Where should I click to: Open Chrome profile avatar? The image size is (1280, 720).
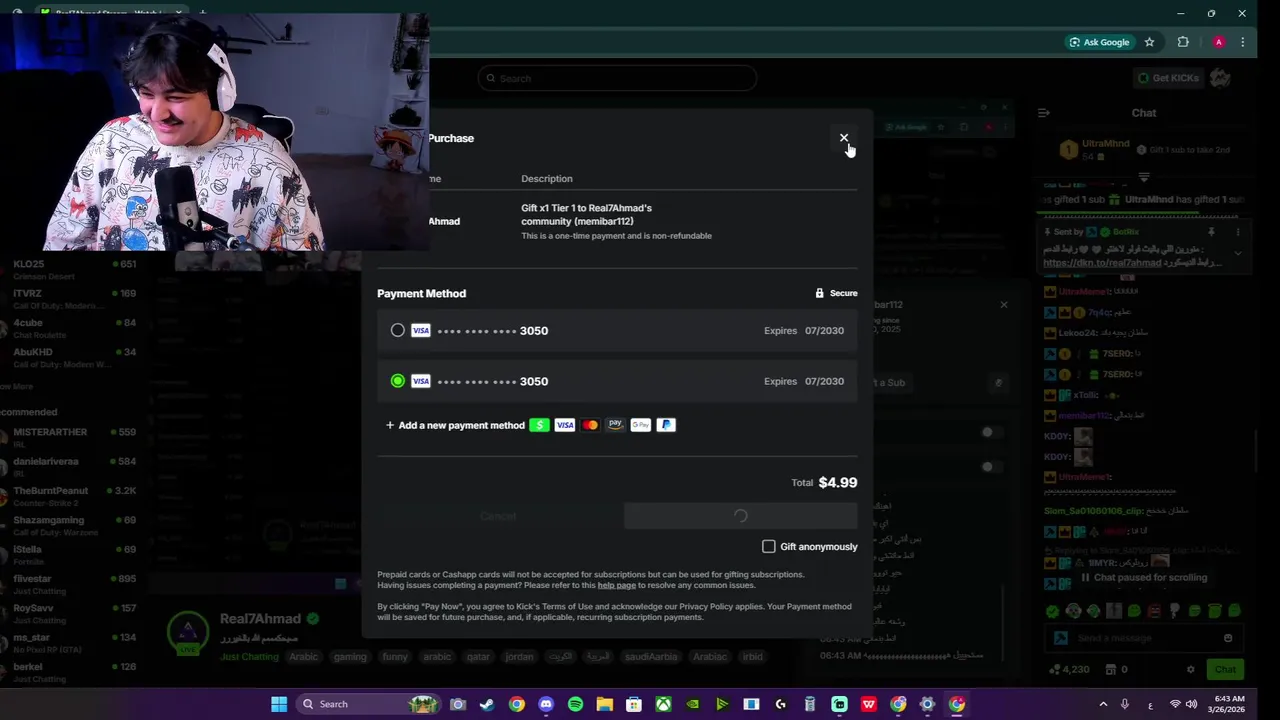click(1218, 42)
